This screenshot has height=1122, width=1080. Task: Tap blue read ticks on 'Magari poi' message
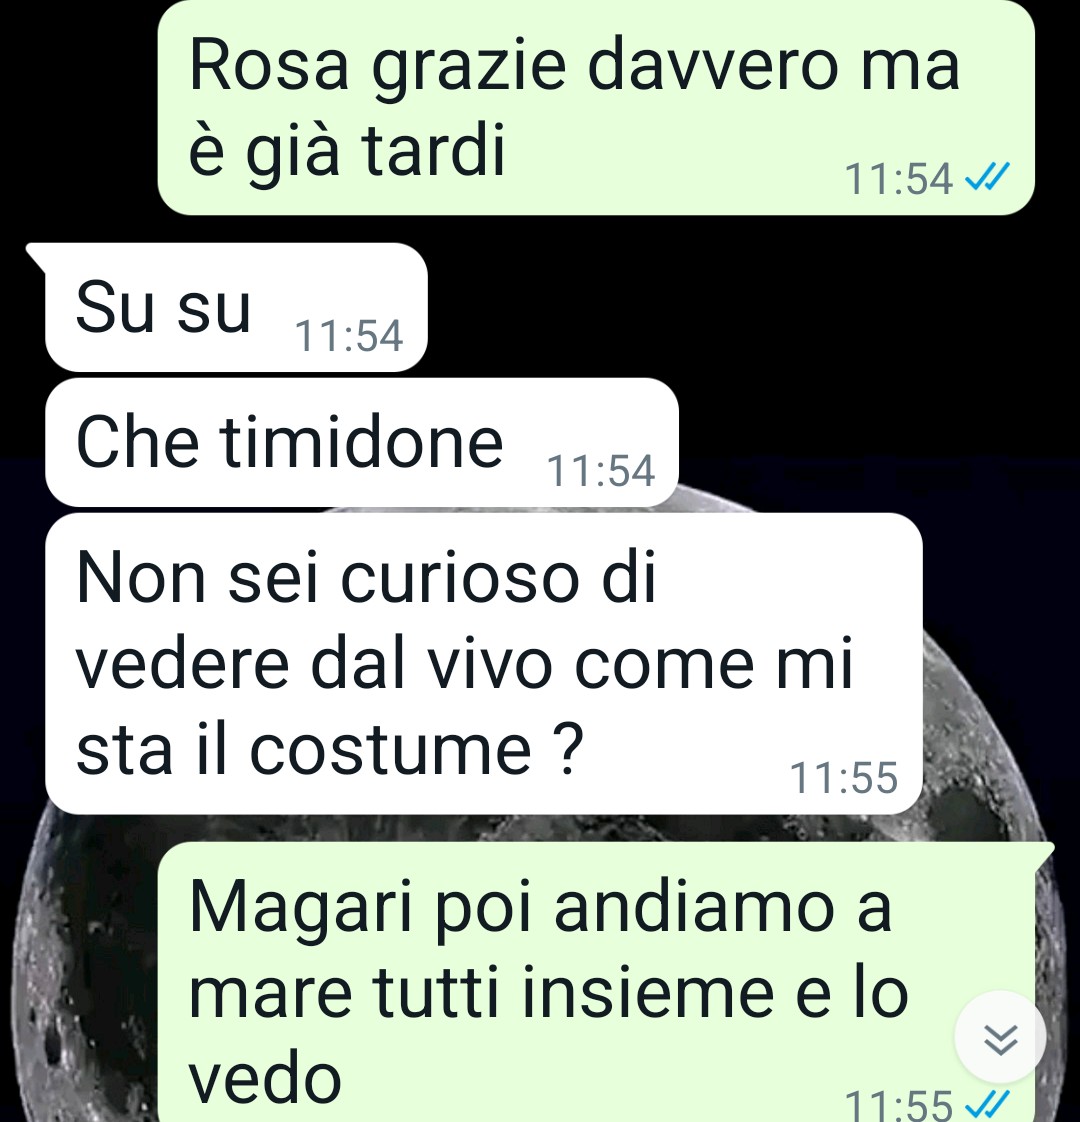click(988, 1106)
